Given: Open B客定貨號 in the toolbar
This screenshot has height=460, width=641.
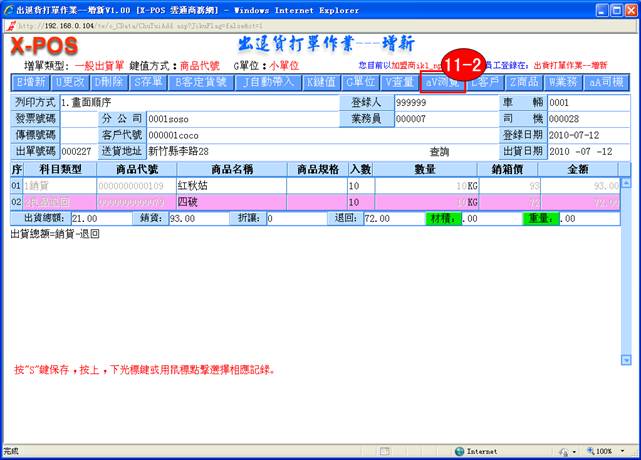Looking at the screenshot, I should tap(203, 82).
